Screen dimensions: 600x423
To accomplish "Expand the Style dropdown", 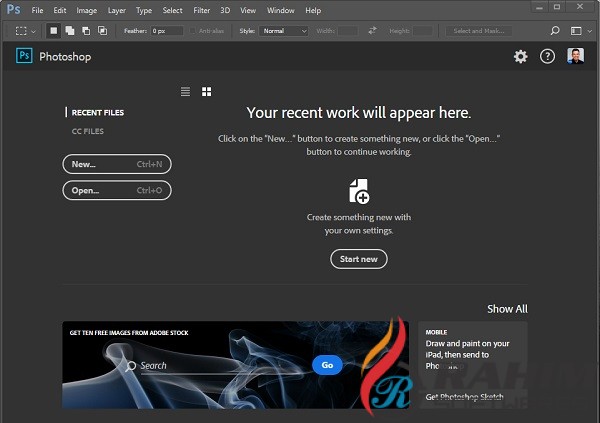I will coord(284,31).
